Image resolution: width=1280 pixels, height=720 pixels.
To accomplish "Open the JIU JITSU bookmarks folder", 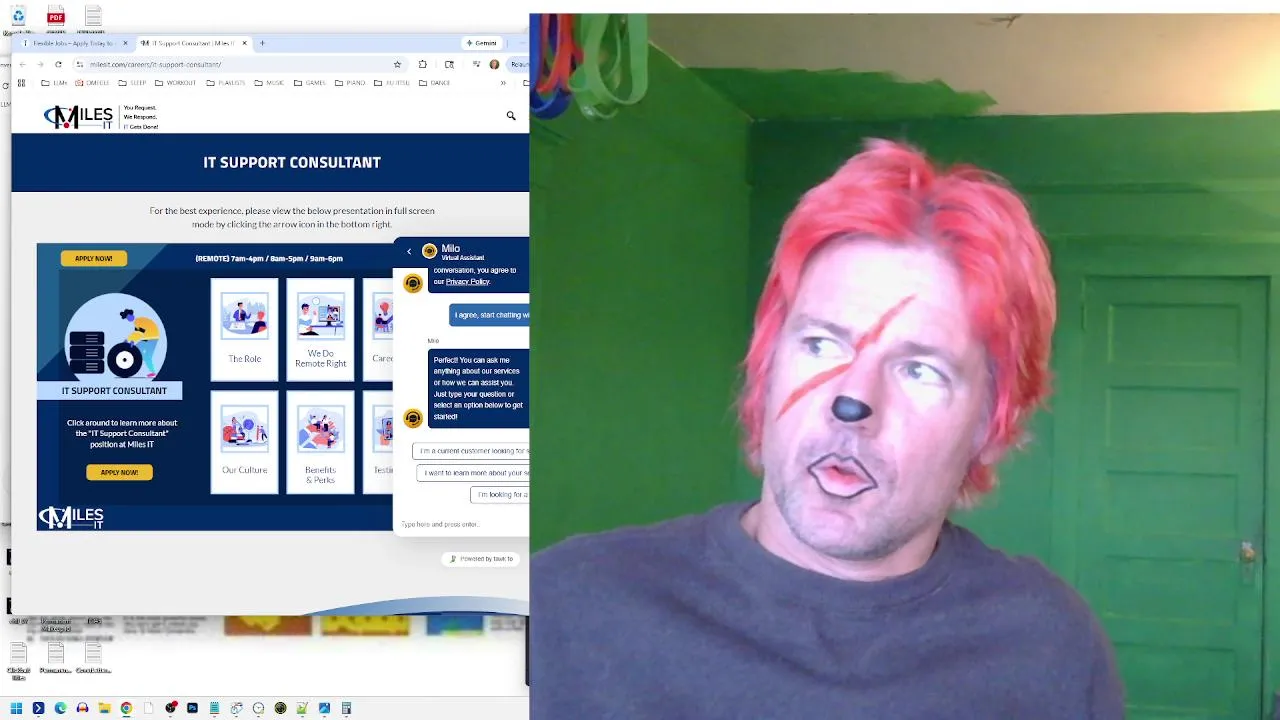I will (x=392, y=83).
